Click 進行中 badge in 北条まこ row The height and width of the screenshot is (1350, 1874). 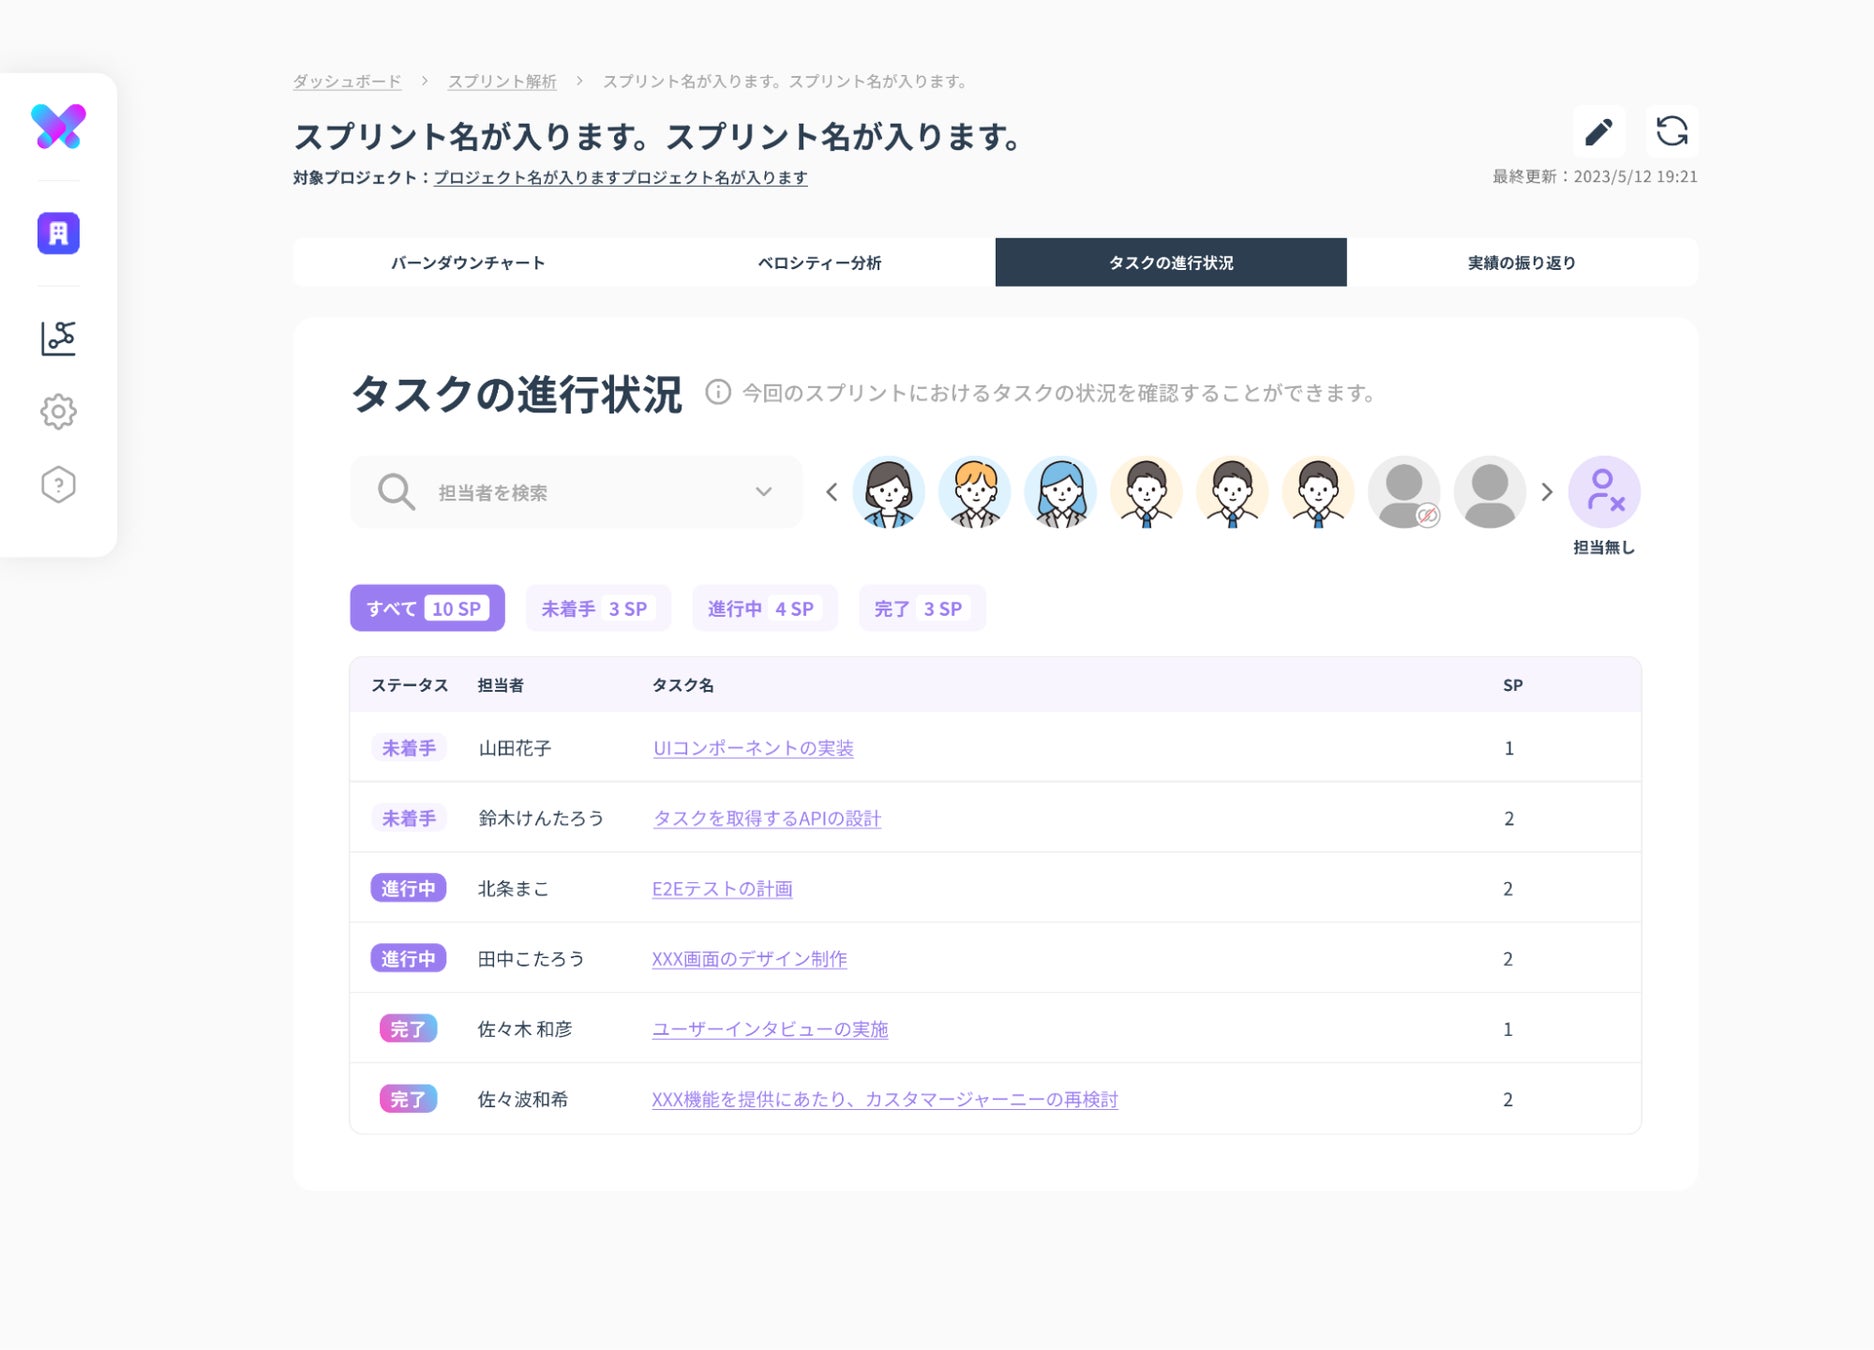[409, 888]
